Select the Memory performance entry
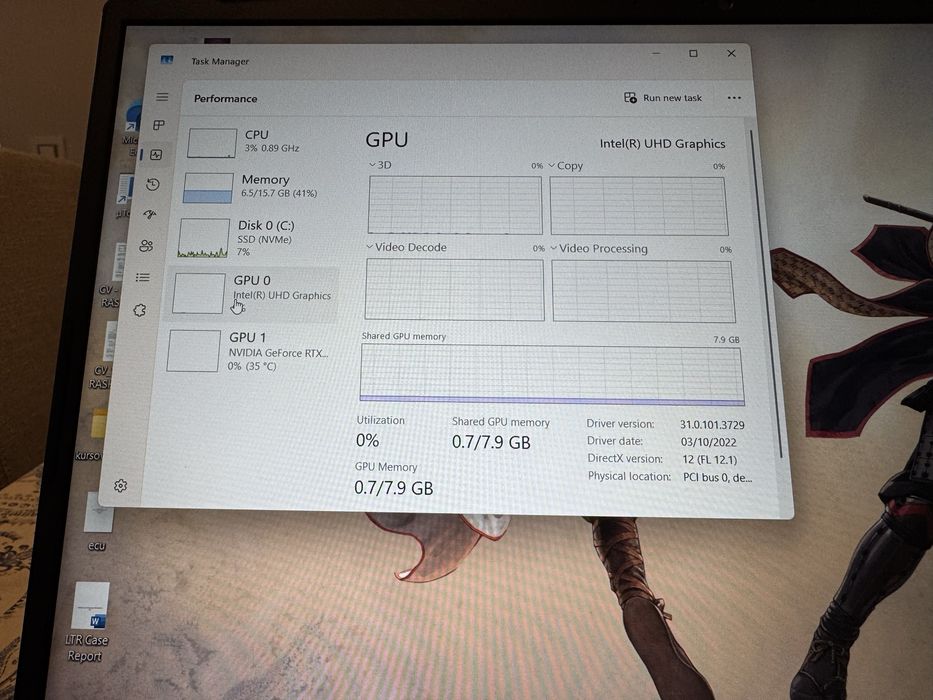The image size is (933, 700). coord(259,187)
